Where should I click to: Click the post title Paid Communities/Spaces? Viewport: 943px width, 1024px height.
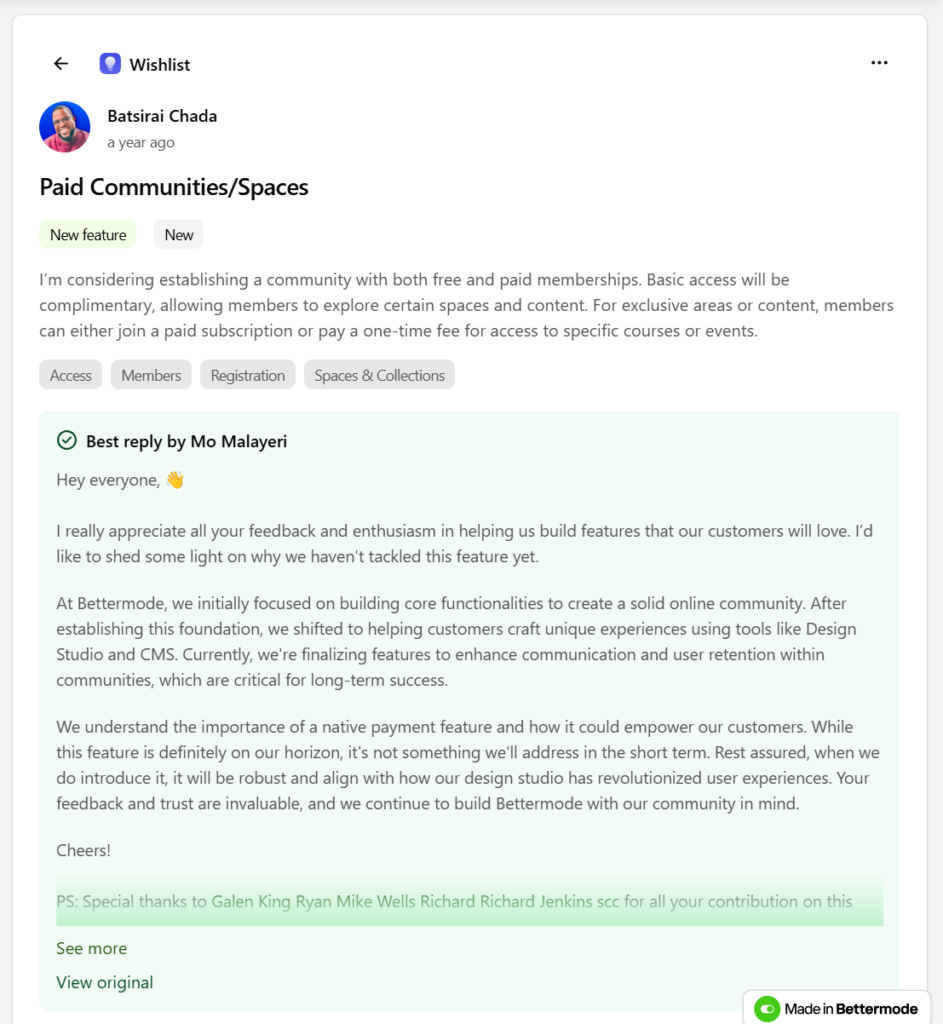[173, 187]
